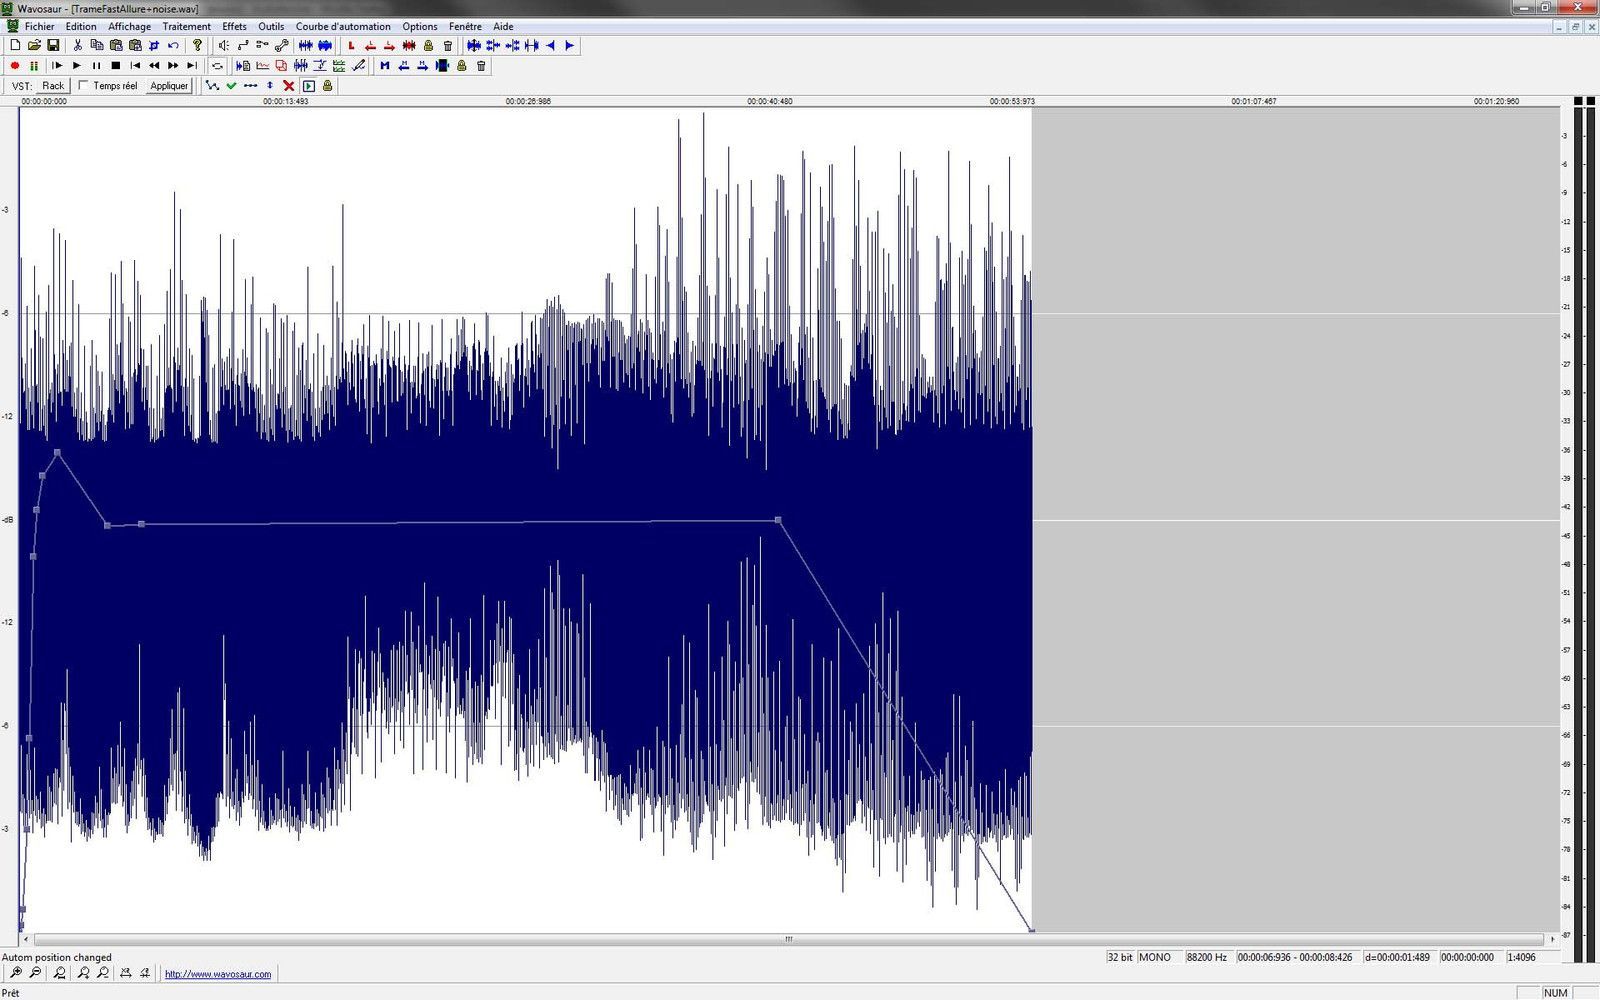Zoom out using the magnifier minus icon
Viewport: 1600px width, 1000px height.
click(37, 972)
